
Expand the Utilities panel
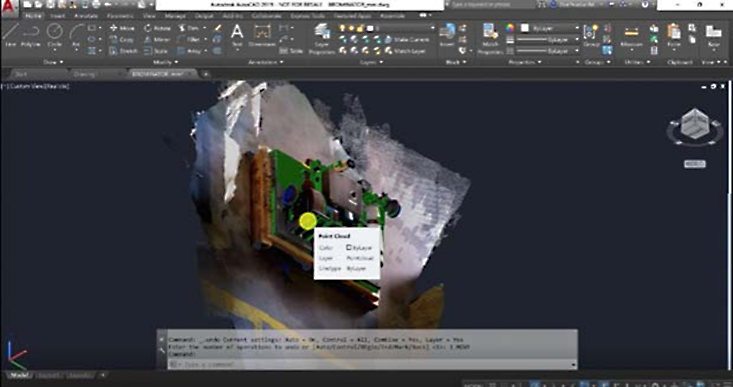pos(637,62)
